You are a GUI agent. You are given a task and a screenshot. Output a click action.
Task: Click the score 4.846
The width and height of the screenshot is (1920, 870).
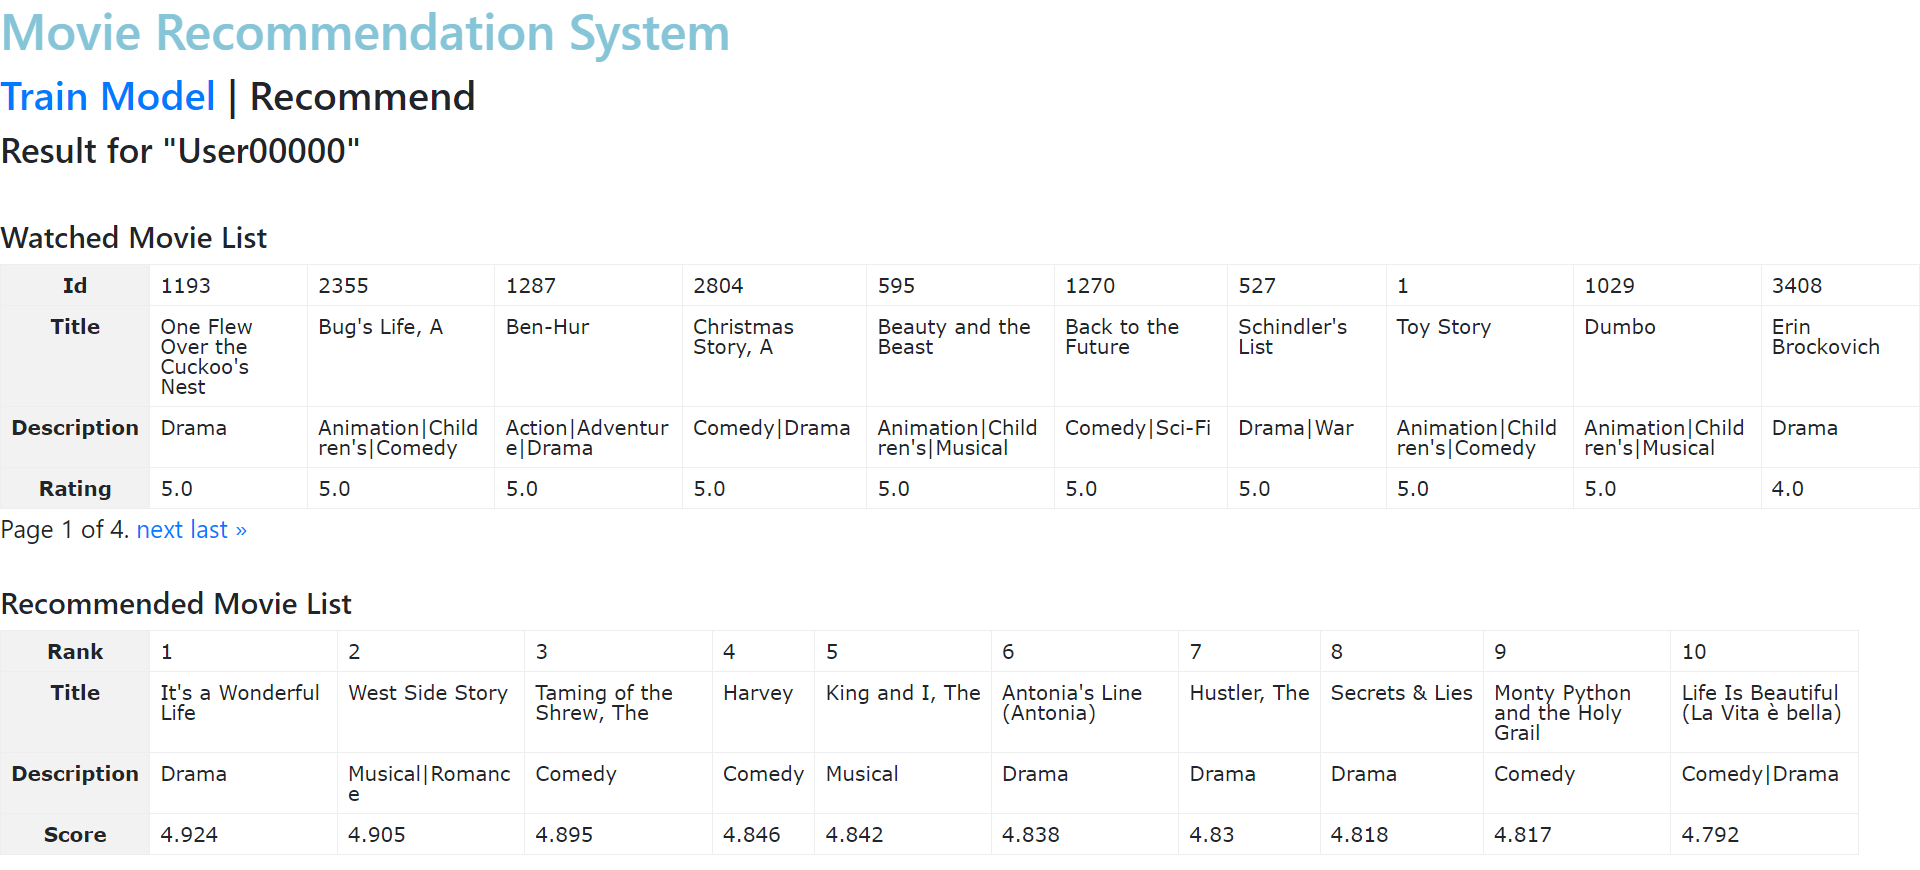click(751, 835)
